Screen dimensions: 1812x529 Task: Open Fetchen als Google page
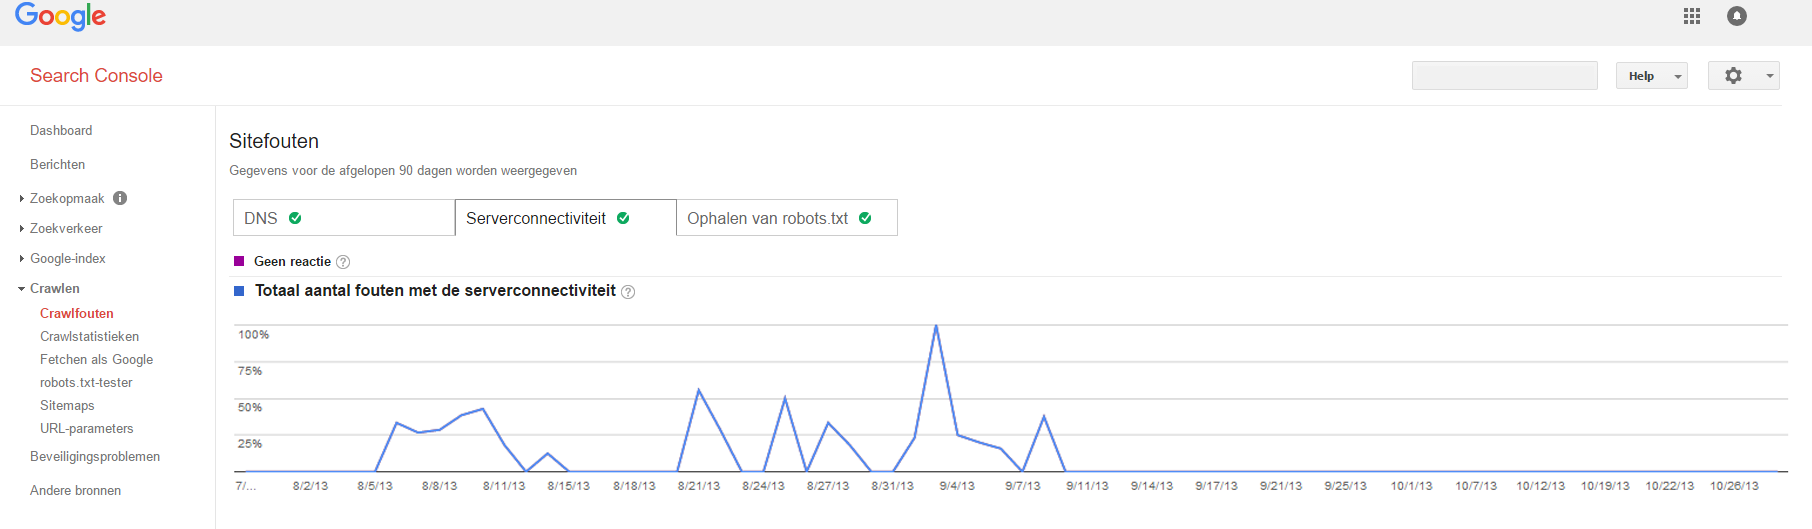coord(96,359)
